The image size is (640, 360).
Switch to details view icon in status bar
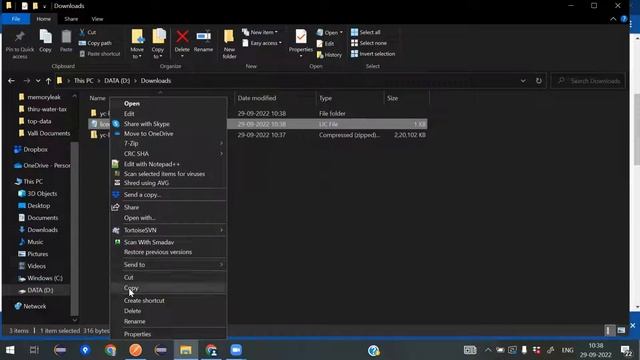[609, 330]
